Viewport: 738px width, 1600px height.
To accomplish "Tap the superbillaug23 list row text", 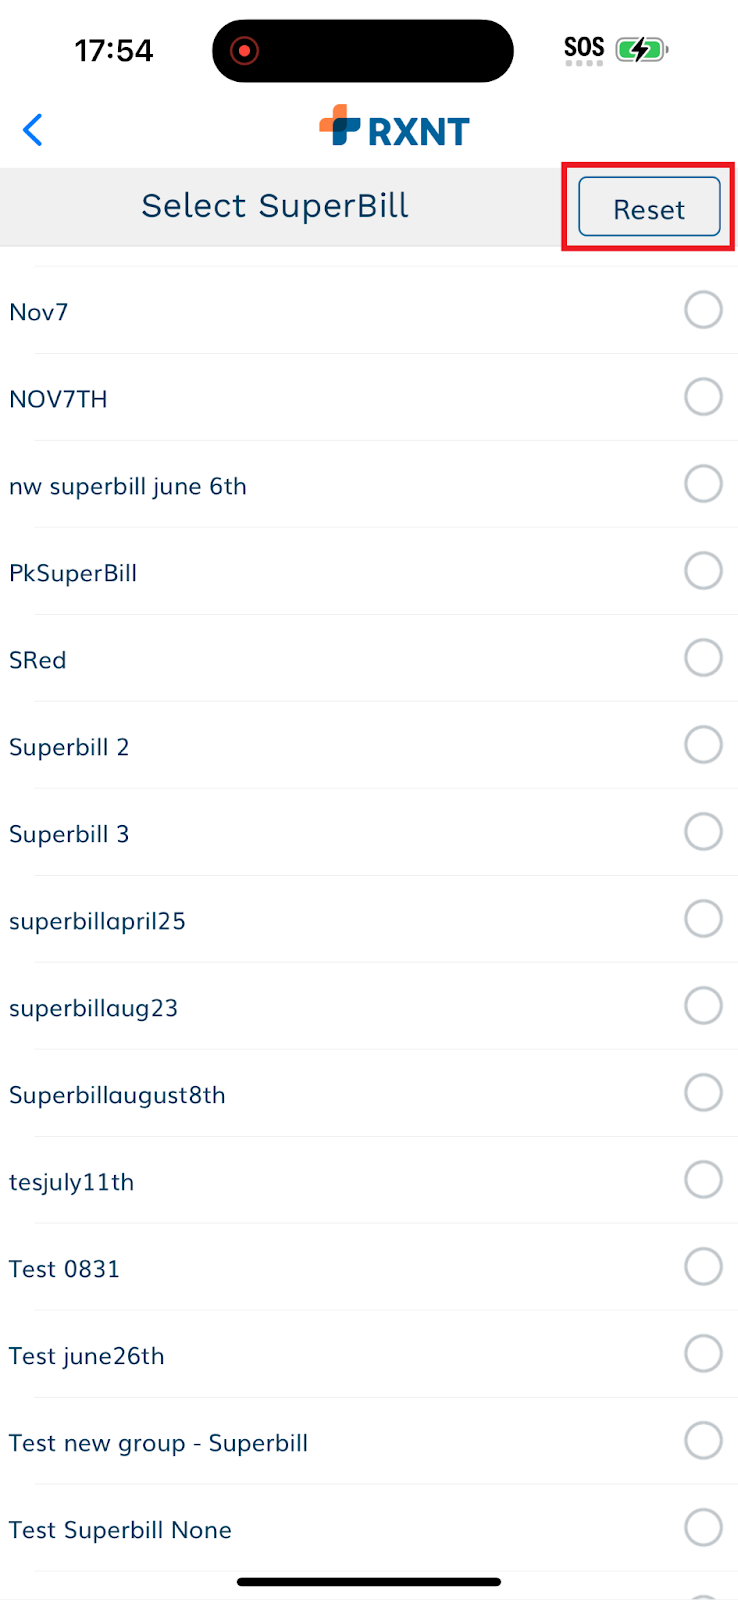I will tap(94, 1008).
